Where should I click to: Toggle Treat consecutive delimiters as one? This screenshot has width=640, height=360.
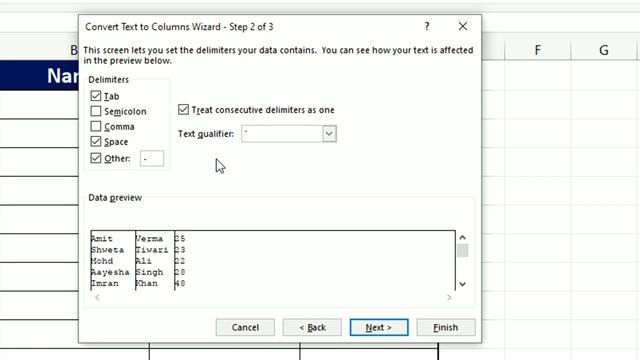point(183,109)
